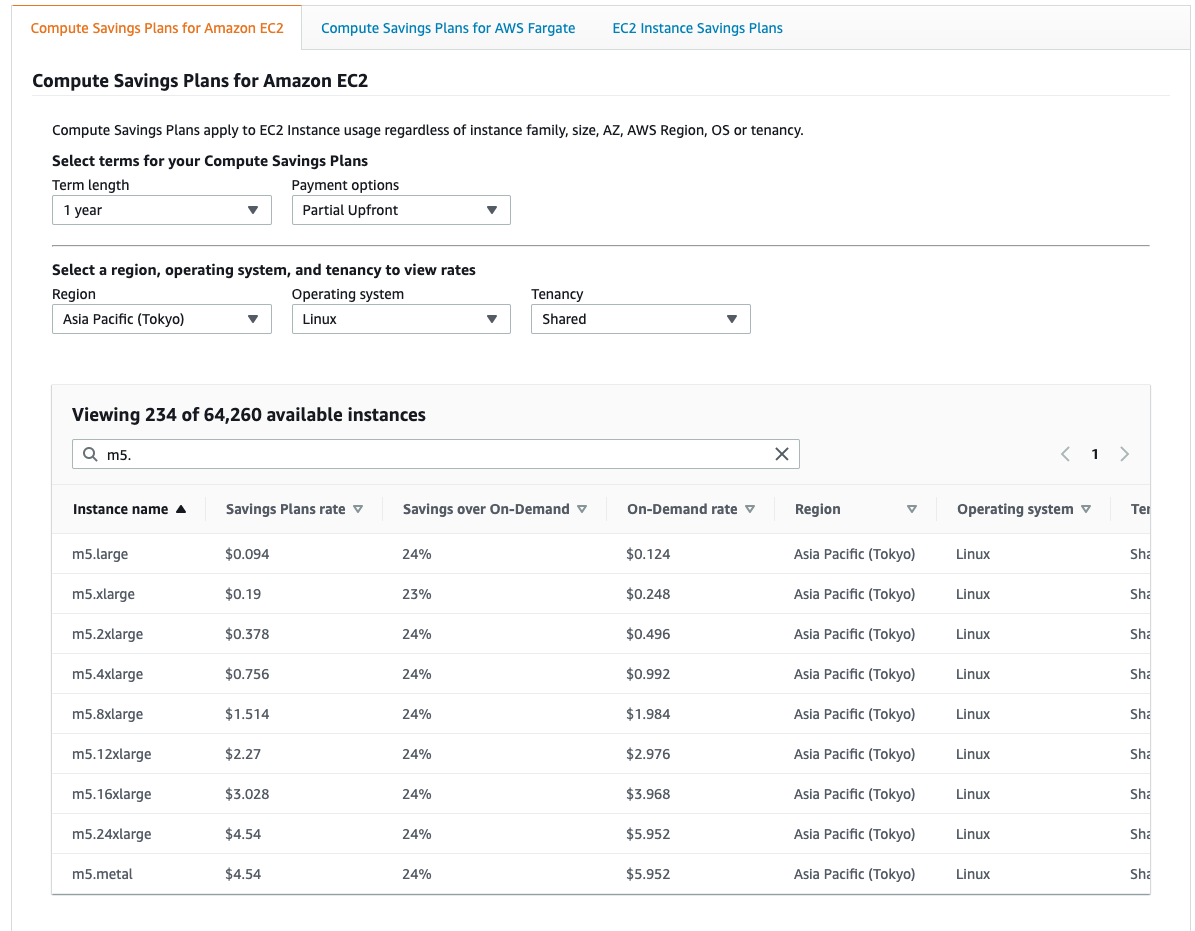The image size is (1195, 931).
Task: Click the $0.19 Savings Plans rate
Action: (x=242, y=594)
